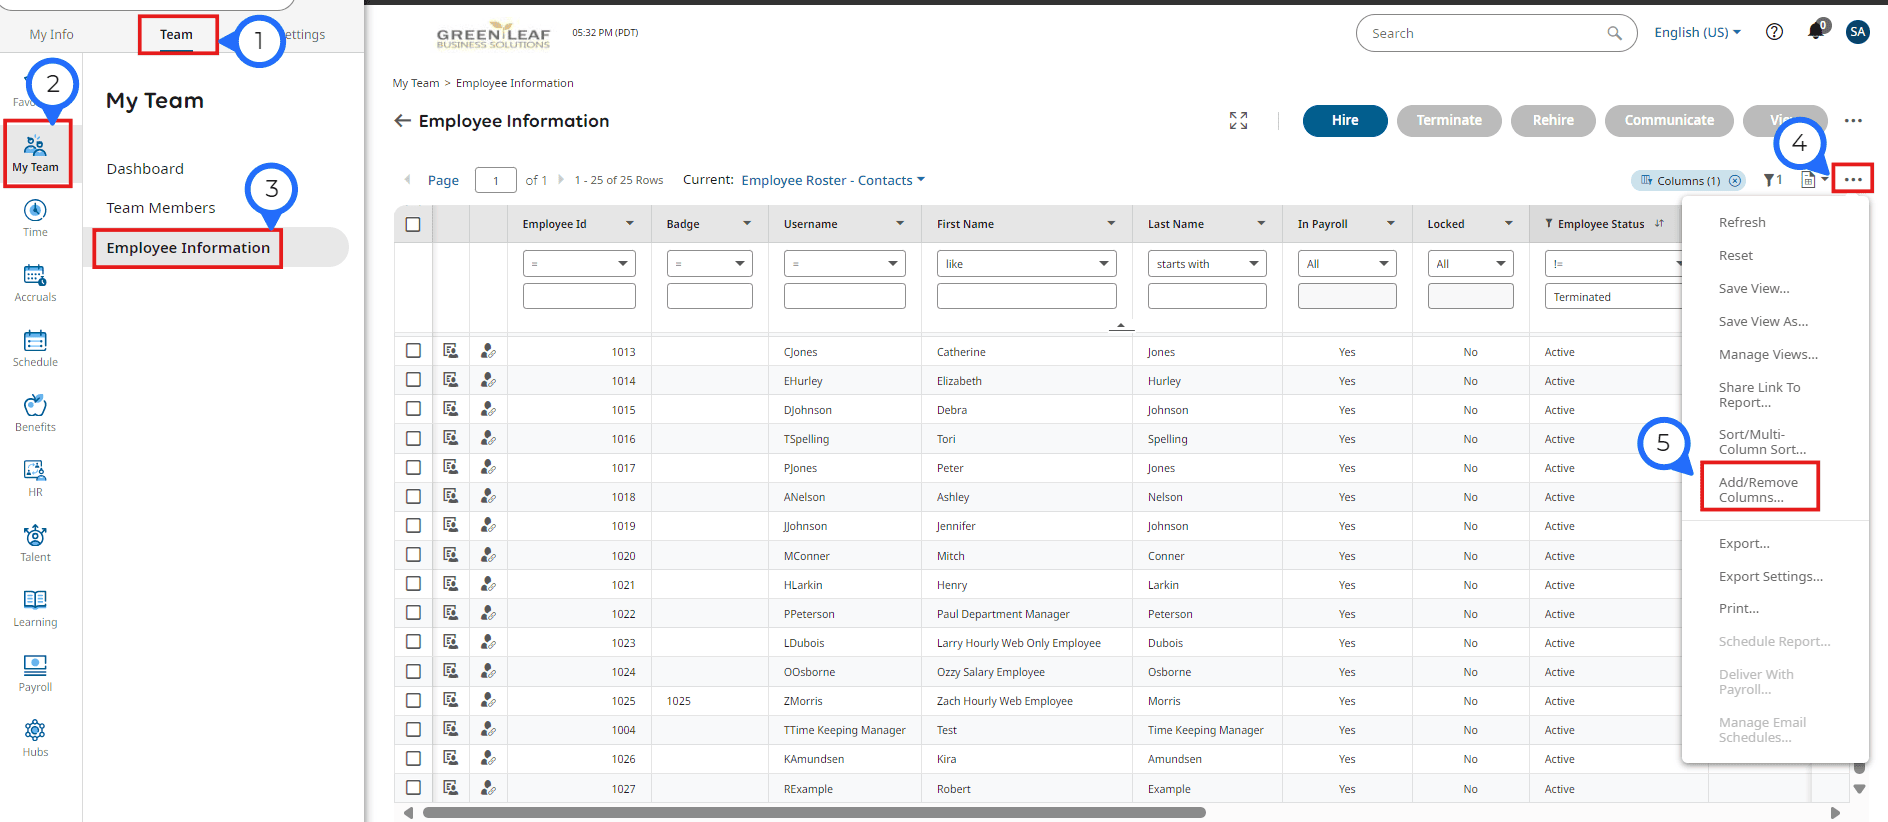Viewport: 1888px width, 822px height.
Task: Open Team Members in the sidebar
Action: click(161, 208)
